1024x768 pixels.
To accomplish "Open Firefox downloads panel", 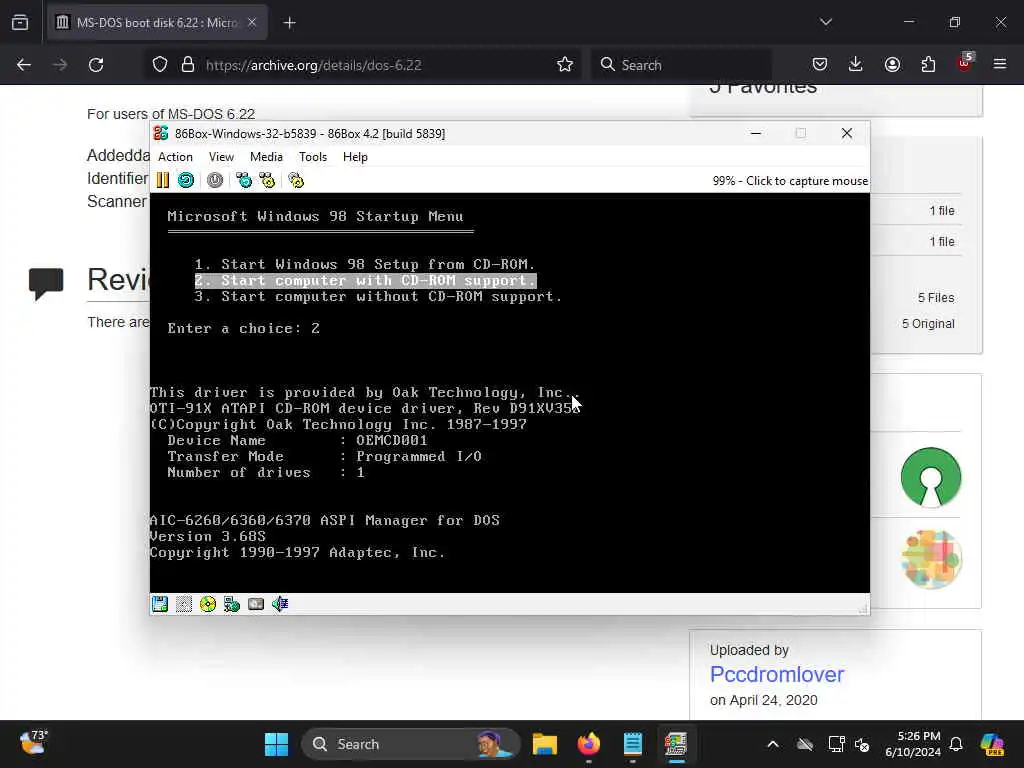I will 856,65.
